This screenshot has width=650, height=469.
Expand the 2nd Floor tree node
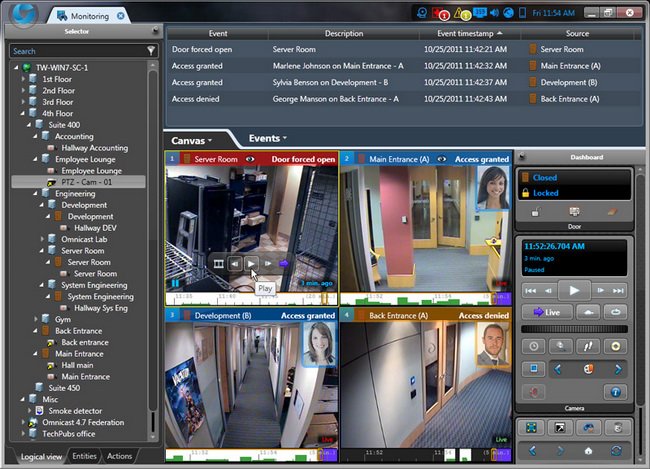(23, 90)
